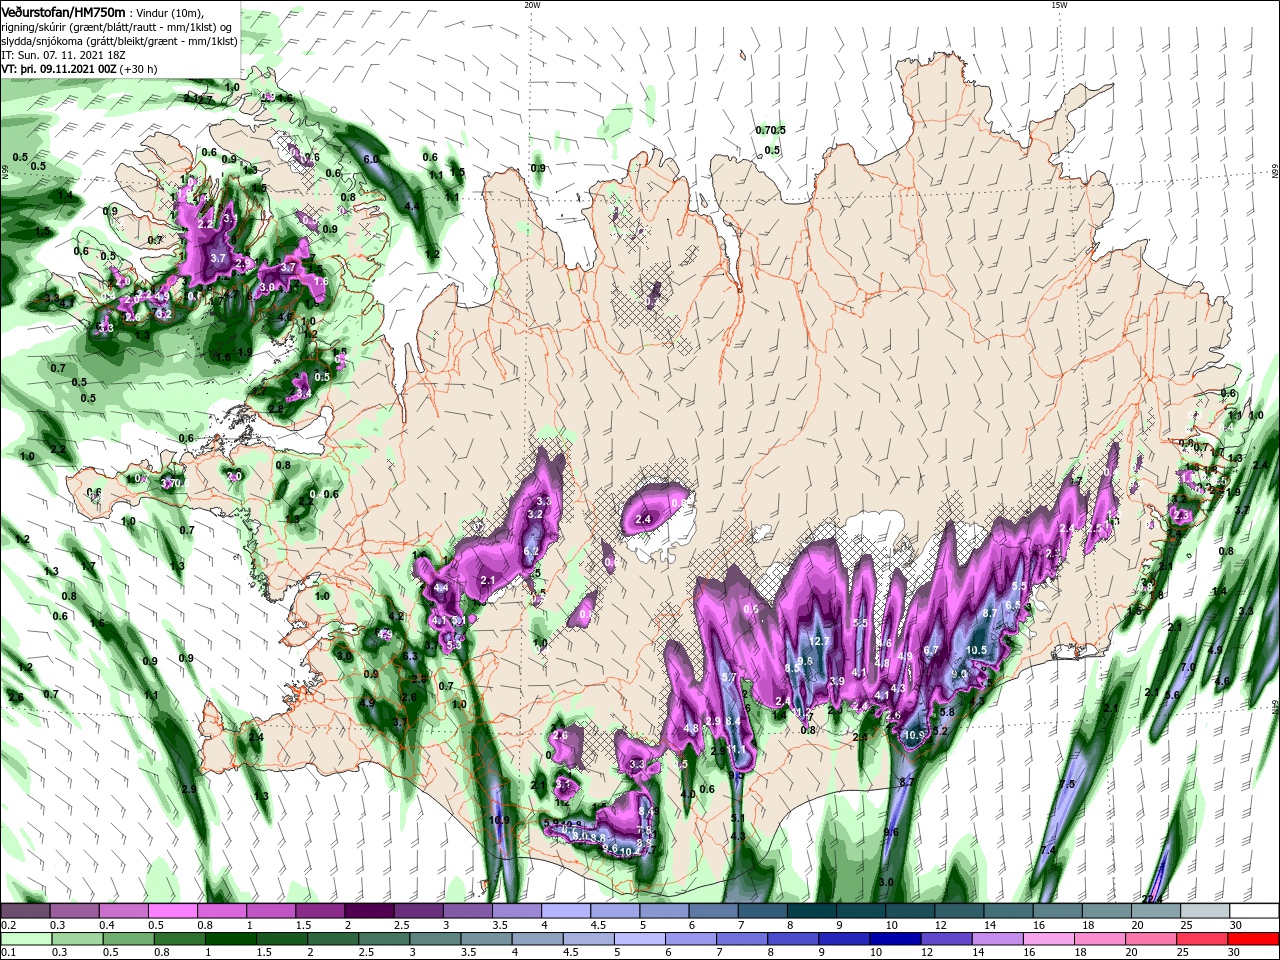
Task: Select the light grey swatch at 25 in upper legend
Action: pyautogui.click(x=1205, y=911)
